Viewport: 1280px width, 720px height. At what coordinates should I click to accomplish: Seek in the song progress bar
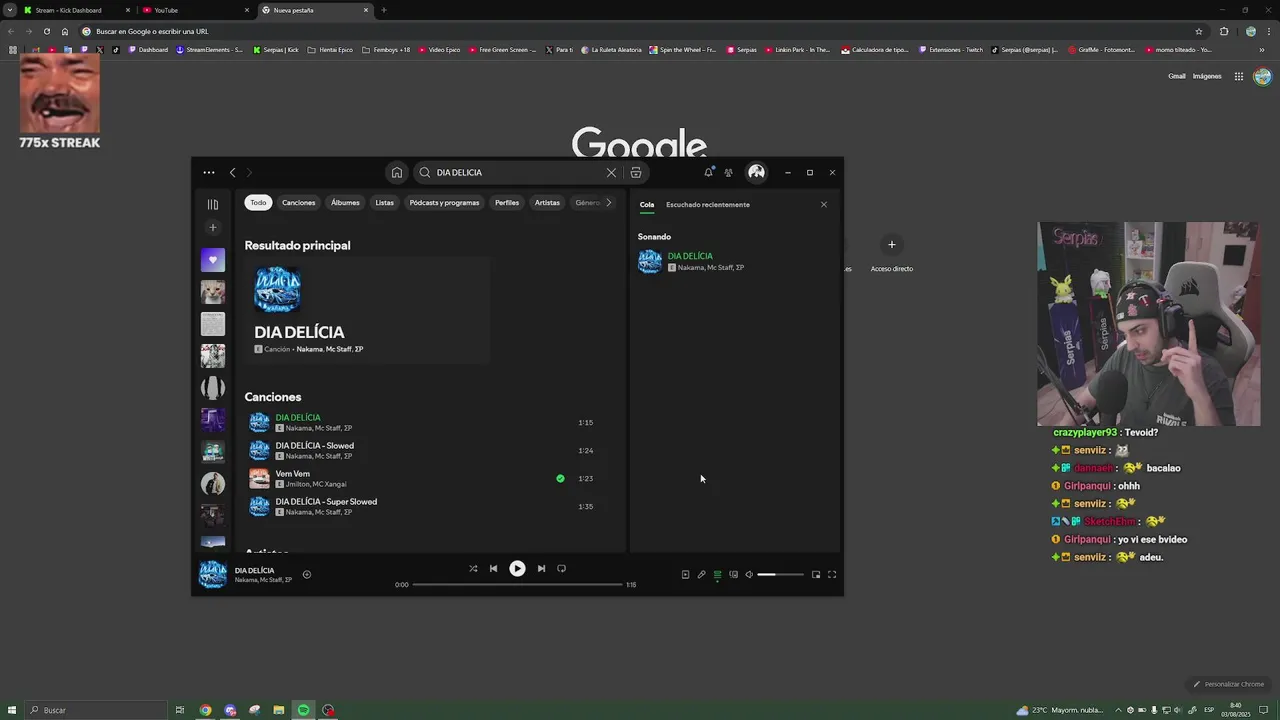[x=517, y=584]
